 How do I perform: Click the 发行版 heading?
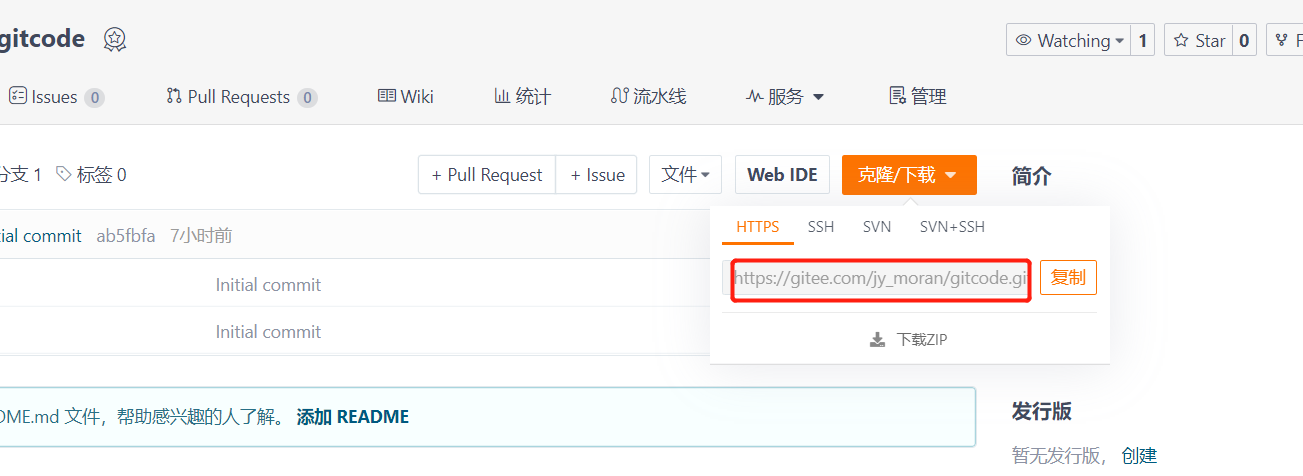[1041, 411]
